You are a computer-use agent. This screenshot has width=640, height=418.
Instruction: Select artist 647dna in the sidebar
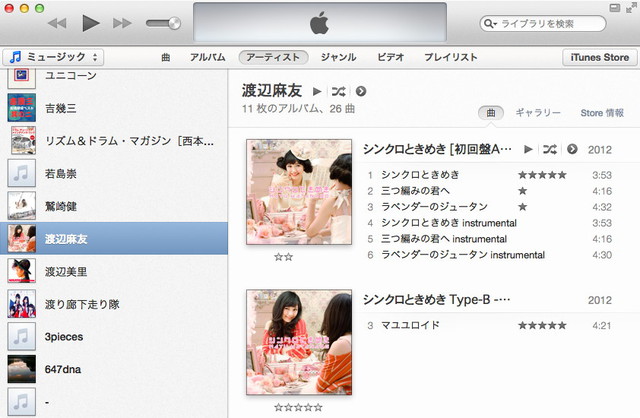pos(114,369)
